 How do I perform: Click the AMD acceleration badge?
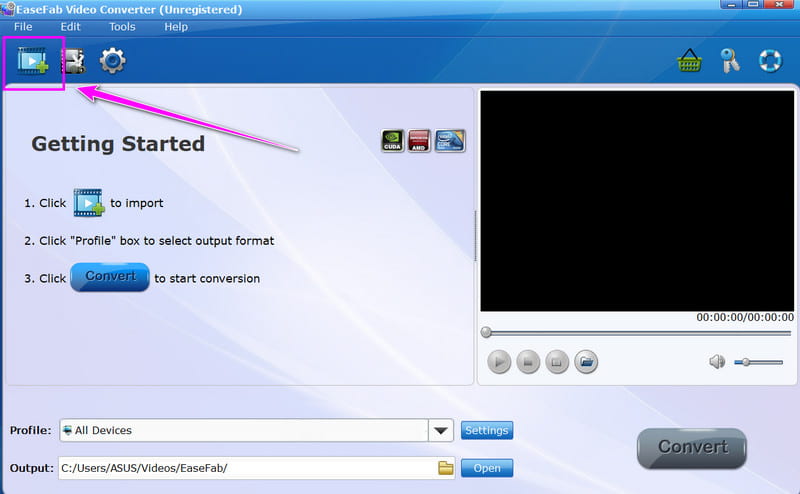(419, 141)
